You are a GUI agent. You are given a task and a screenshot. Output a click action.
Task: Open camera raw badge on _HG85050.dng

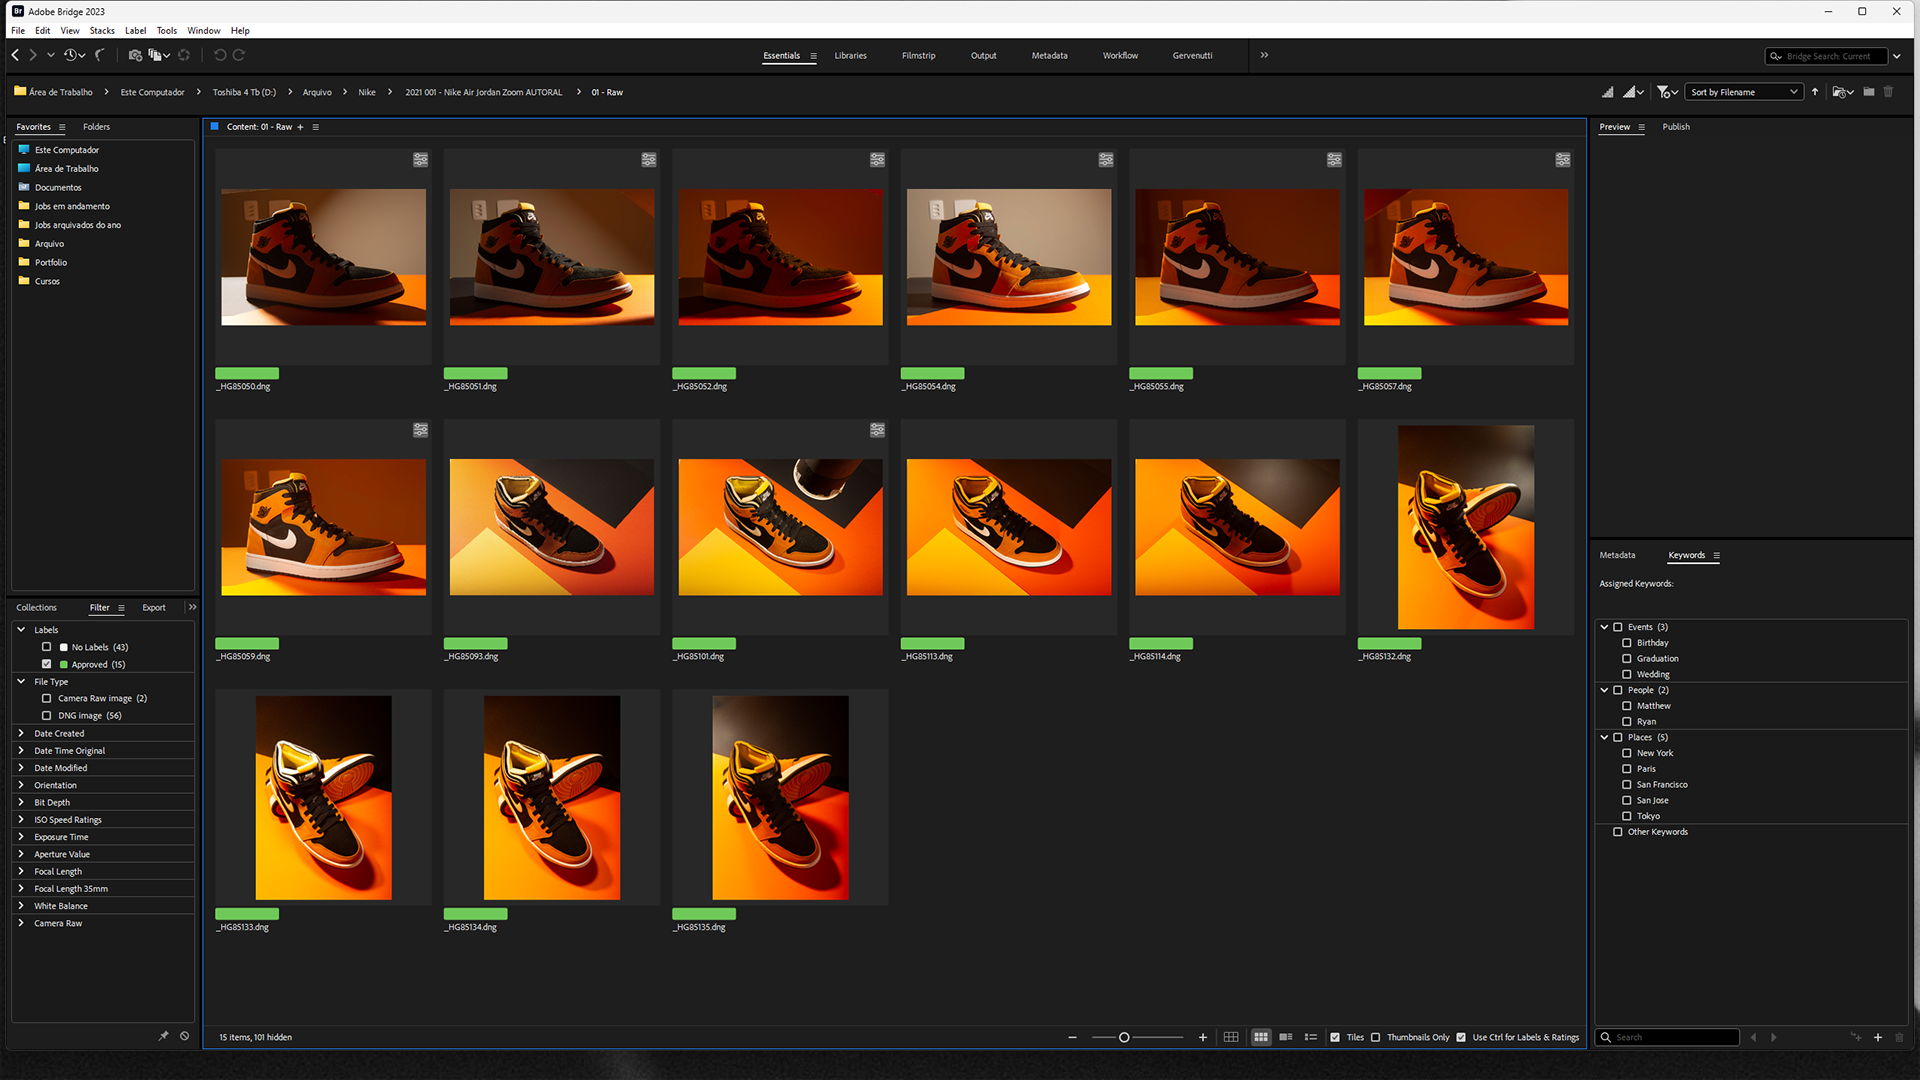(421, 160)
